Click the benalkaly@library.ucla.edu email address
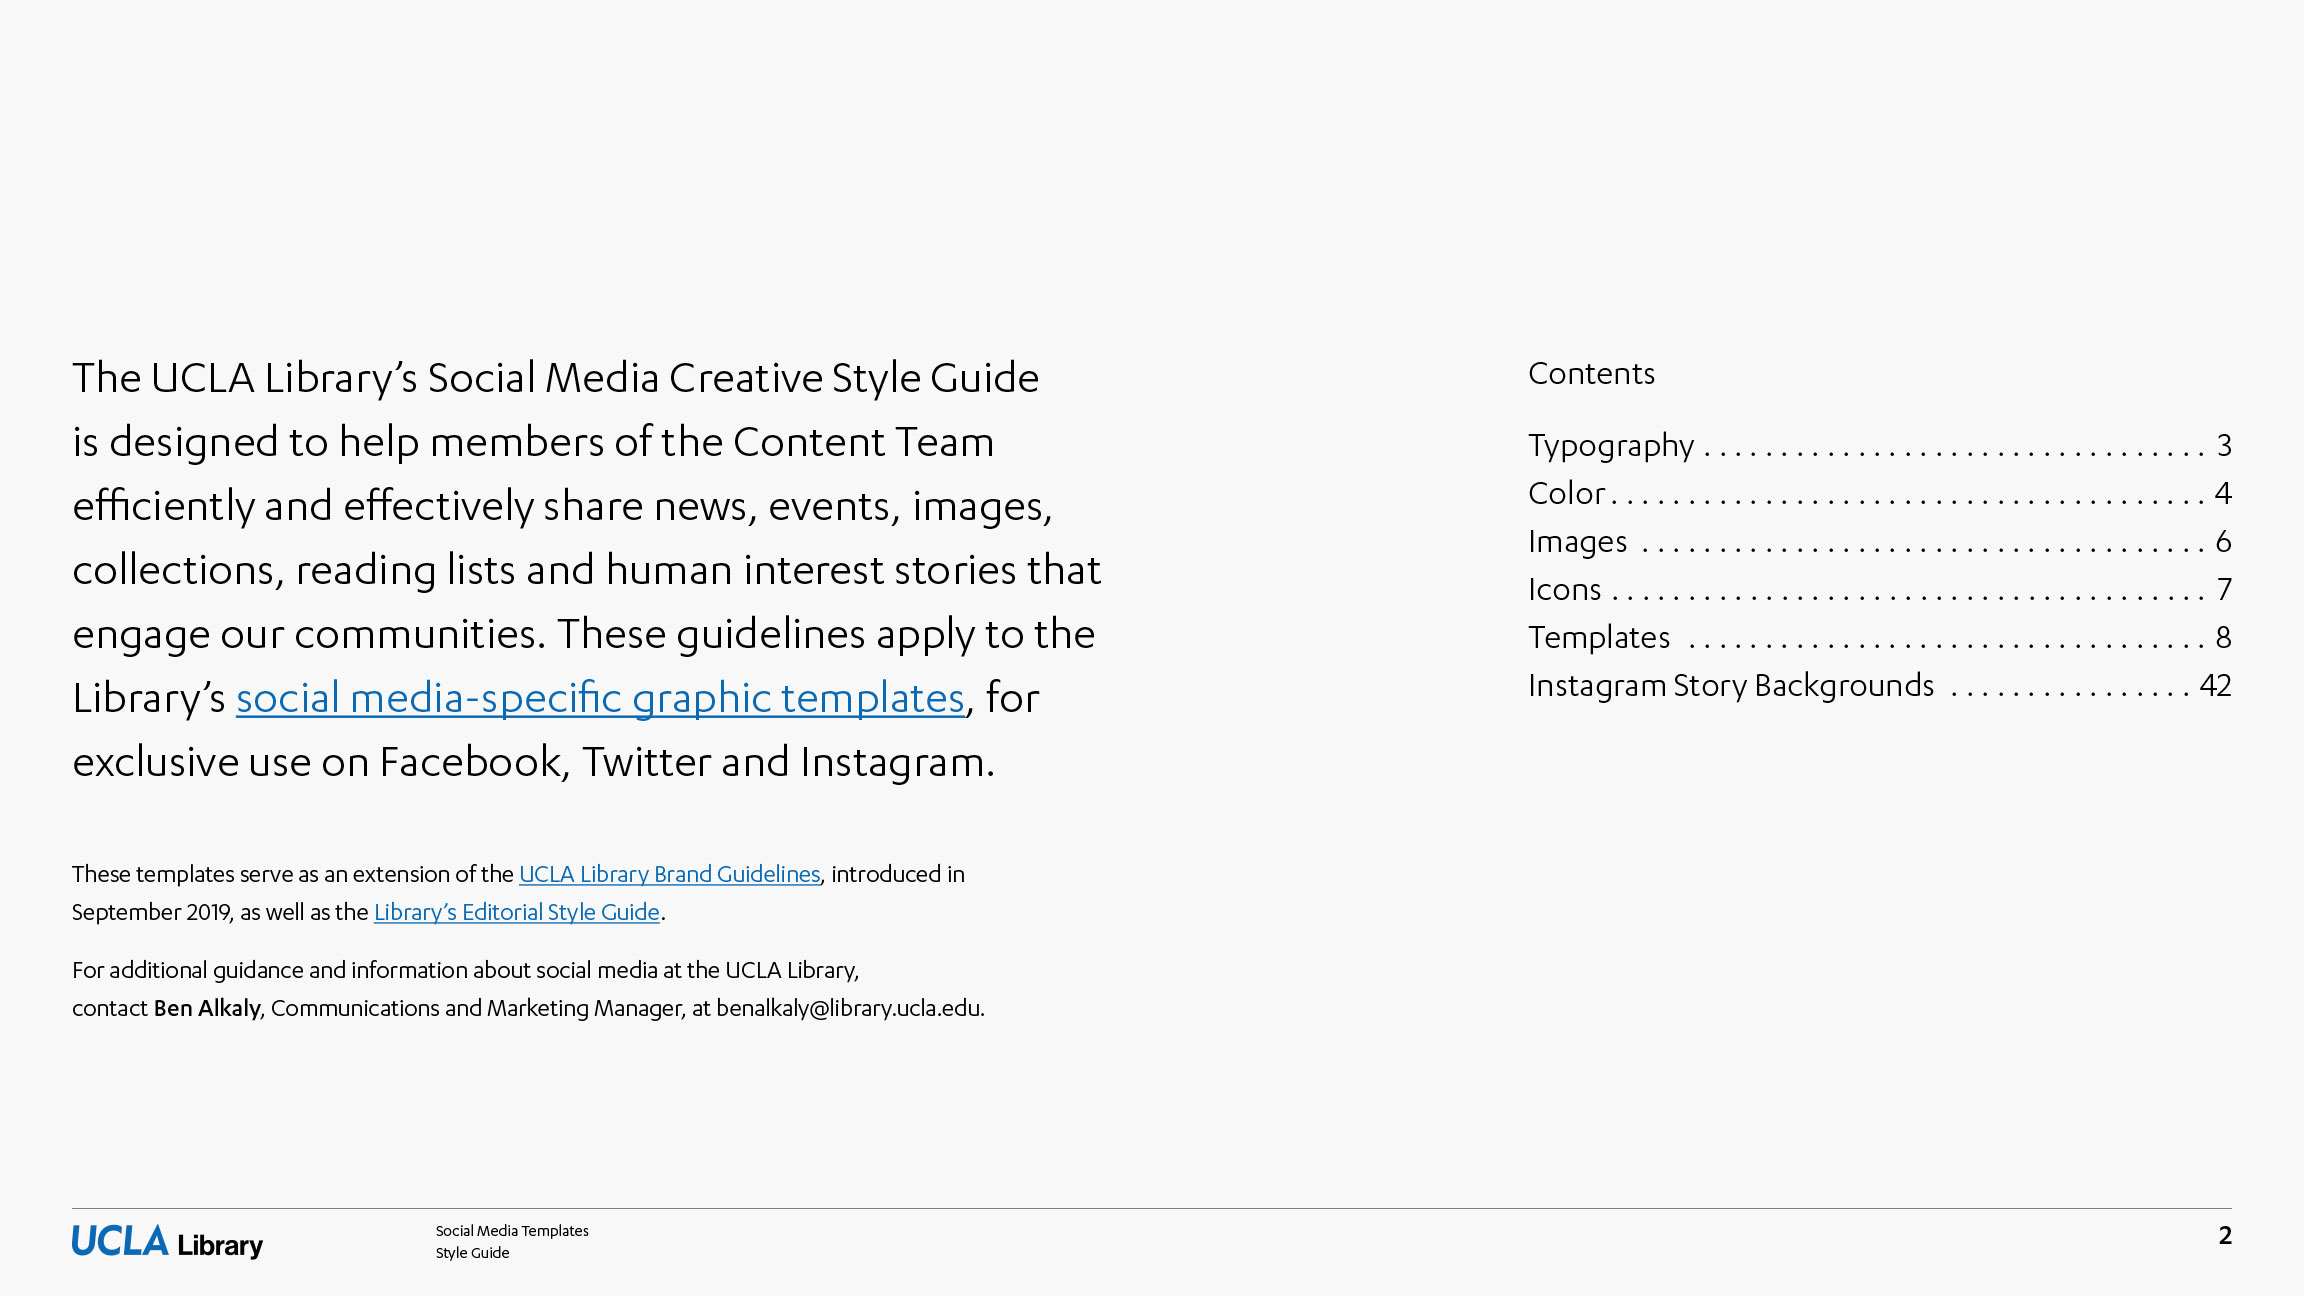This screenshot has height=1296, width=2304. point(848,1008)
